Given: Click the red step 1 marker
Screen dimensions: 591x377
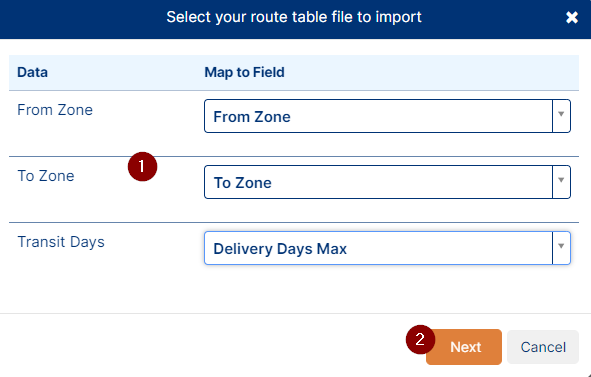Looking at the screenshot, I should 142,167.
